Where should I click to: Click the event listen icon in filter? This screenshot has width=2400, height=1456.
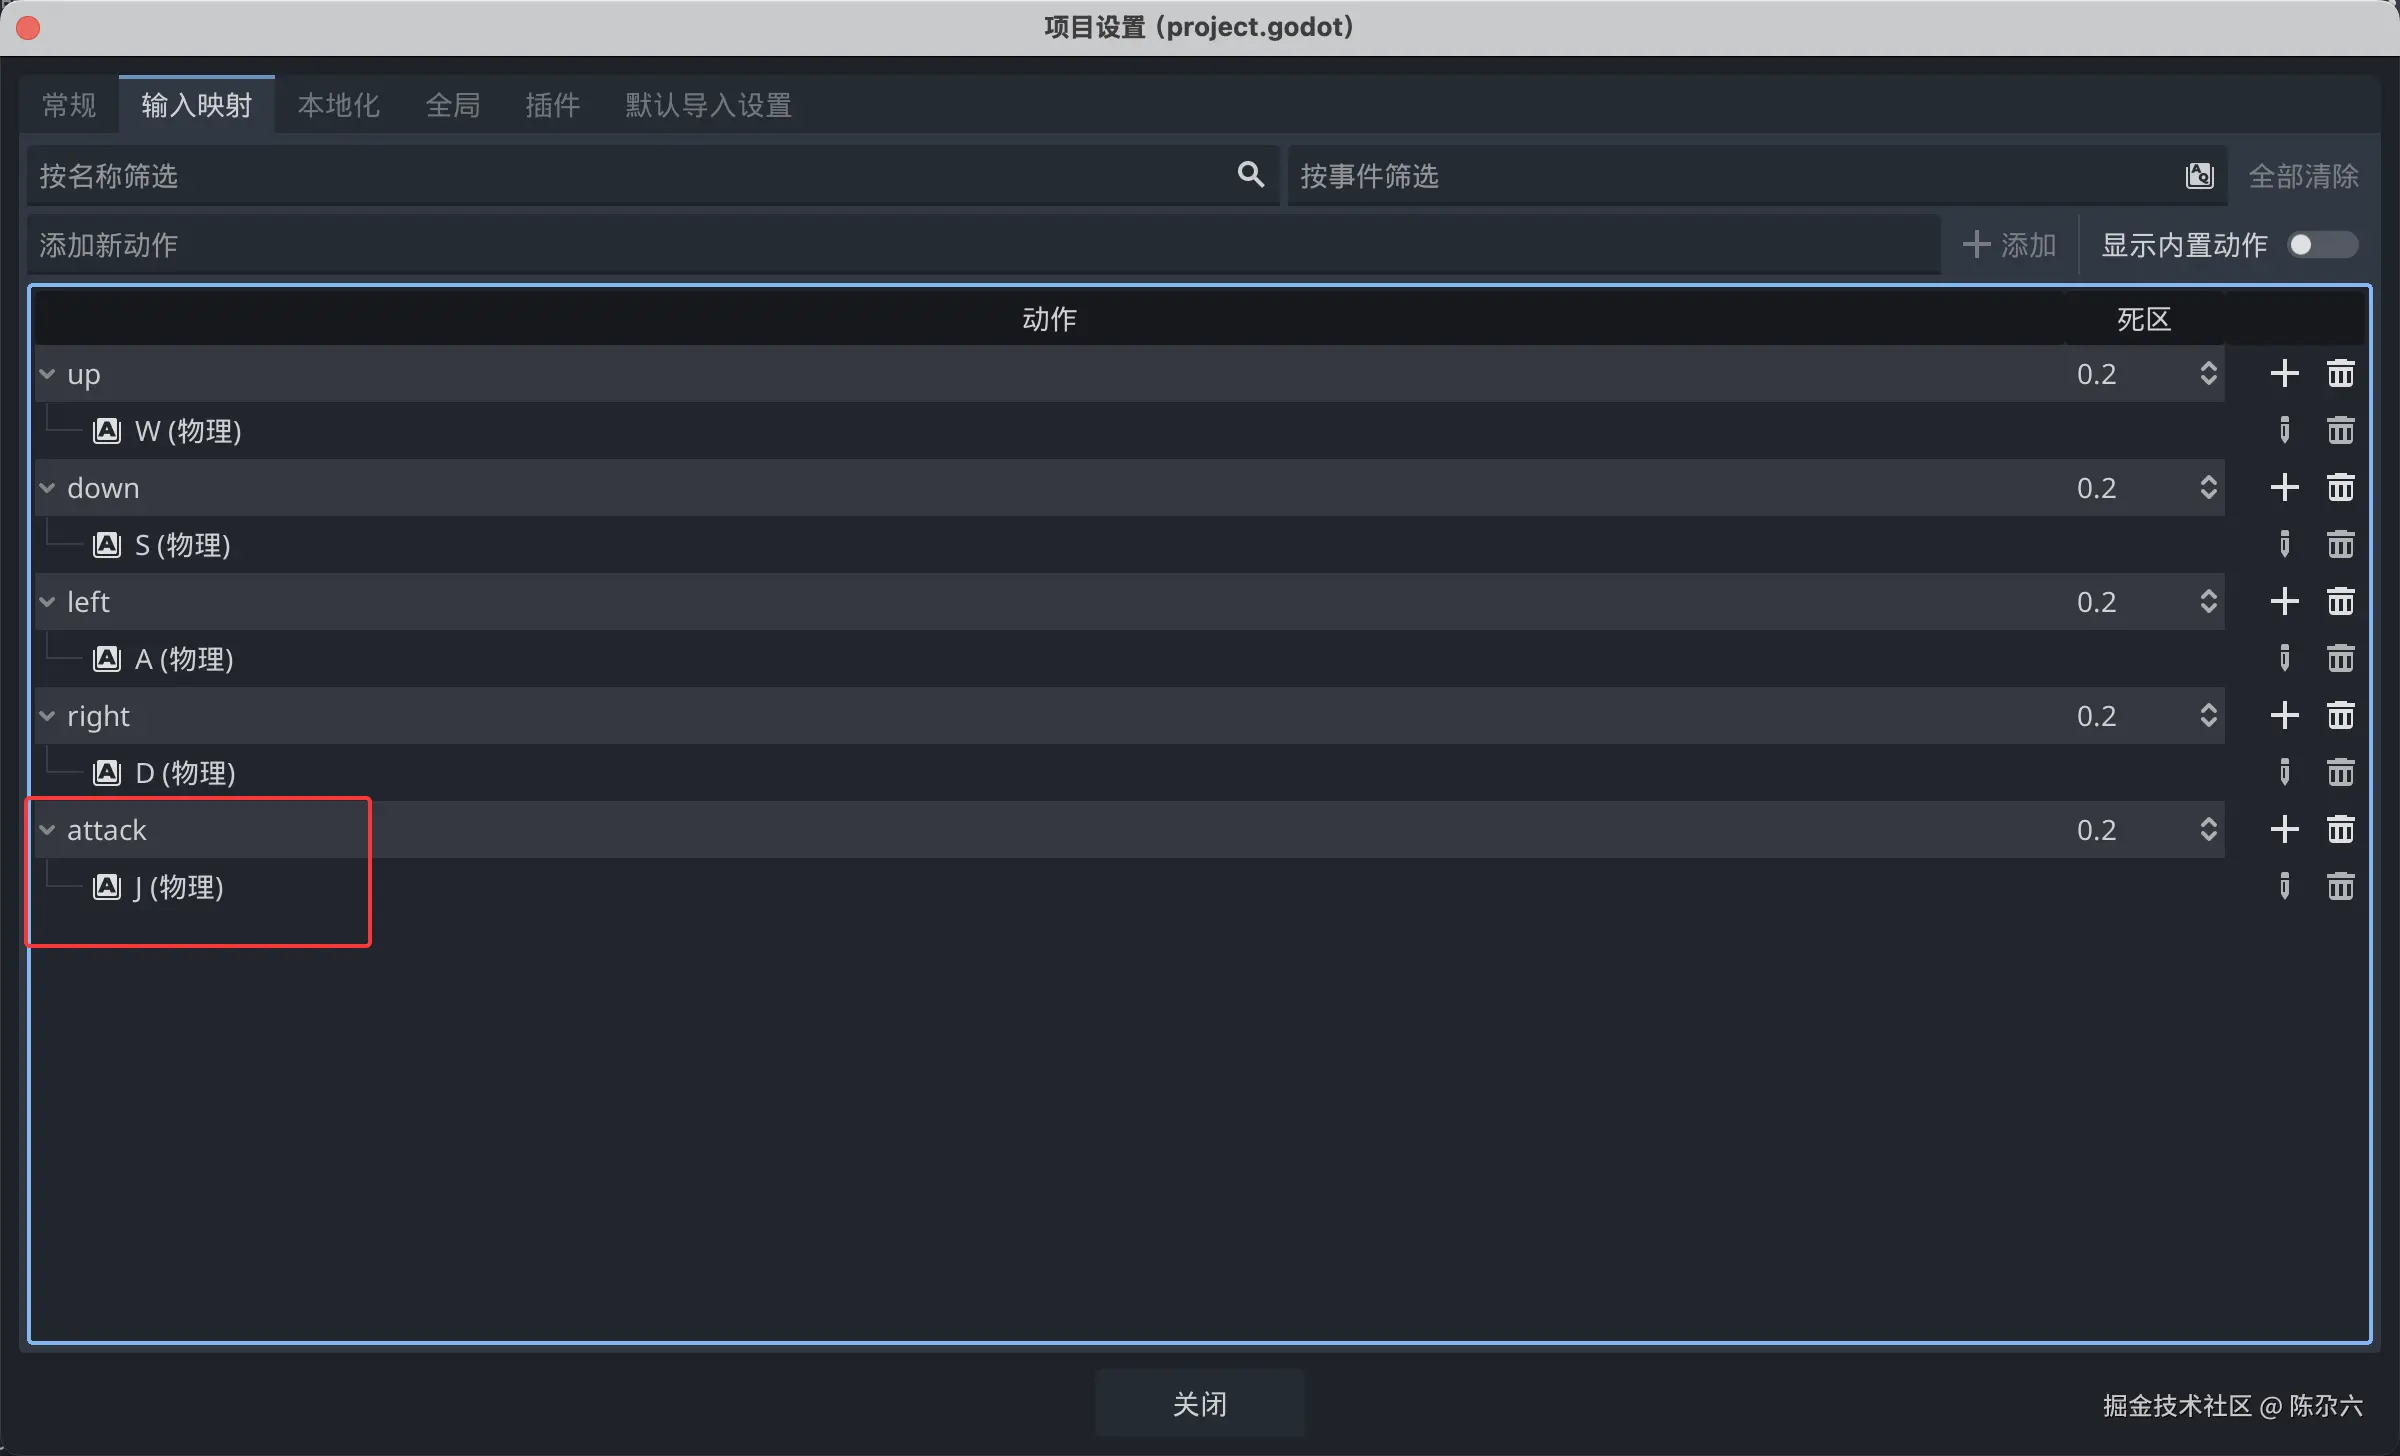point(2199,176)
